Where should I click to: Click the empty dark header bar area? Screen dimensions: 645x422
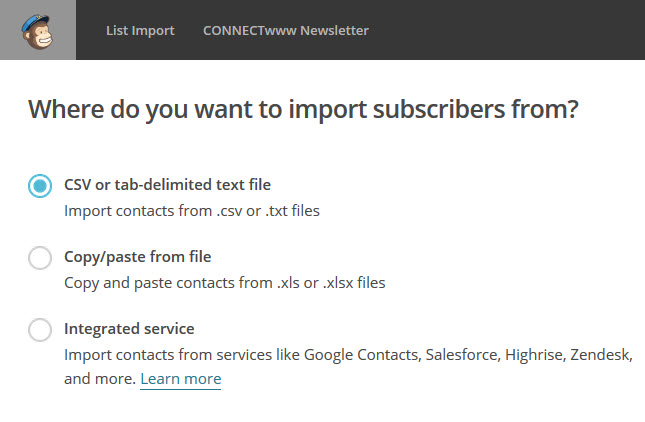[x=500, y=30]
